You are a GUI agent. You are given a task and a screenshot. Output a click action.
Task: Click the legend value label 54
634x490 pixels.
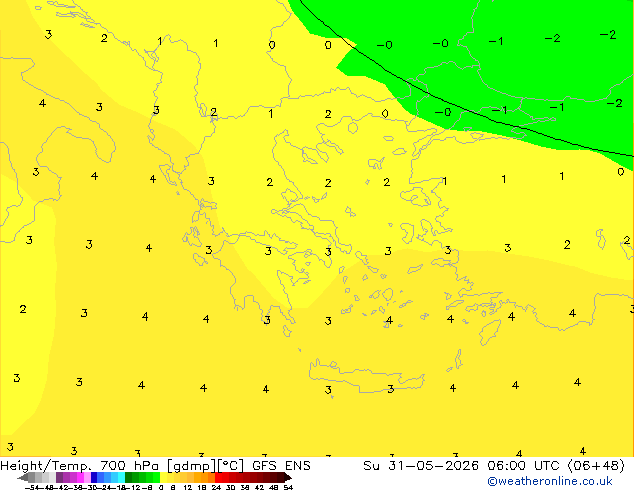pyautogui.click(x=288, y=487)
